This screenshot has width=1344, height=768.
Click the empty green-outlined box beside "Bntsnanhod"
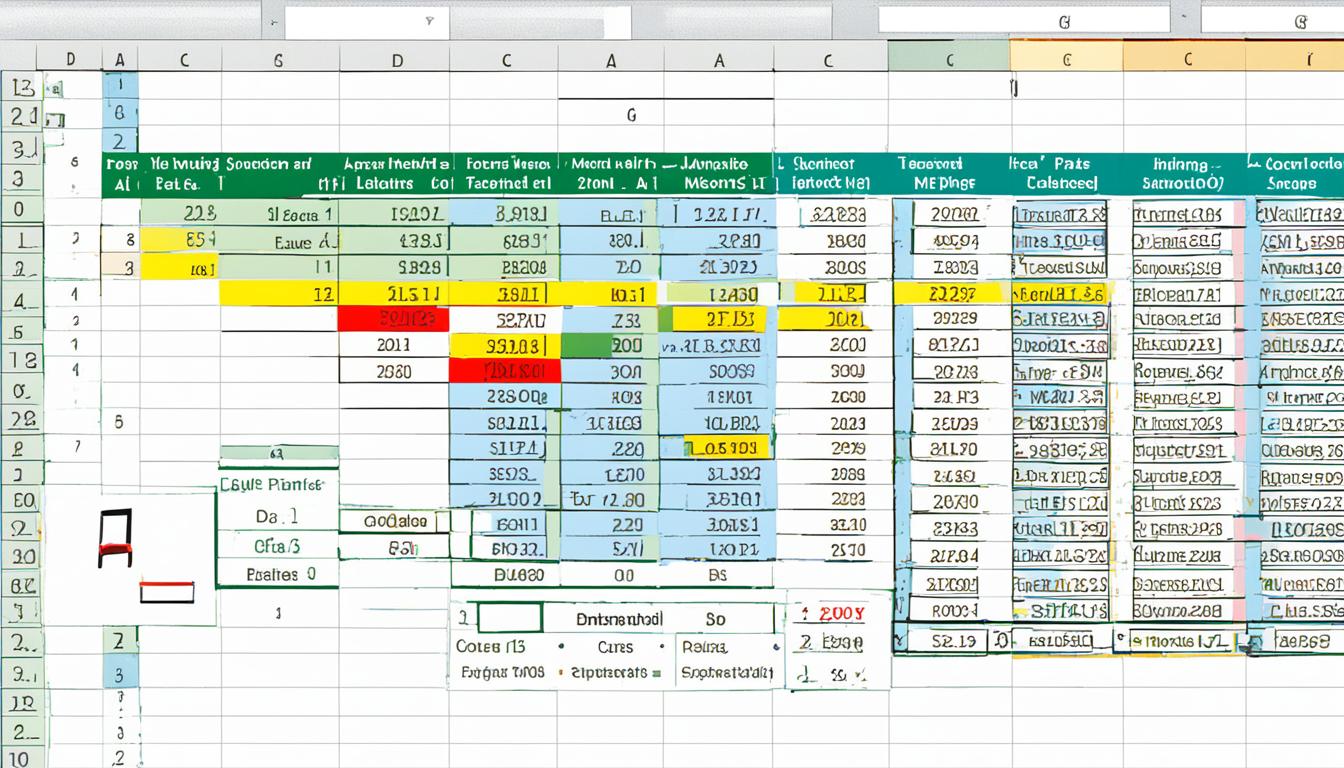coord(508,617)
